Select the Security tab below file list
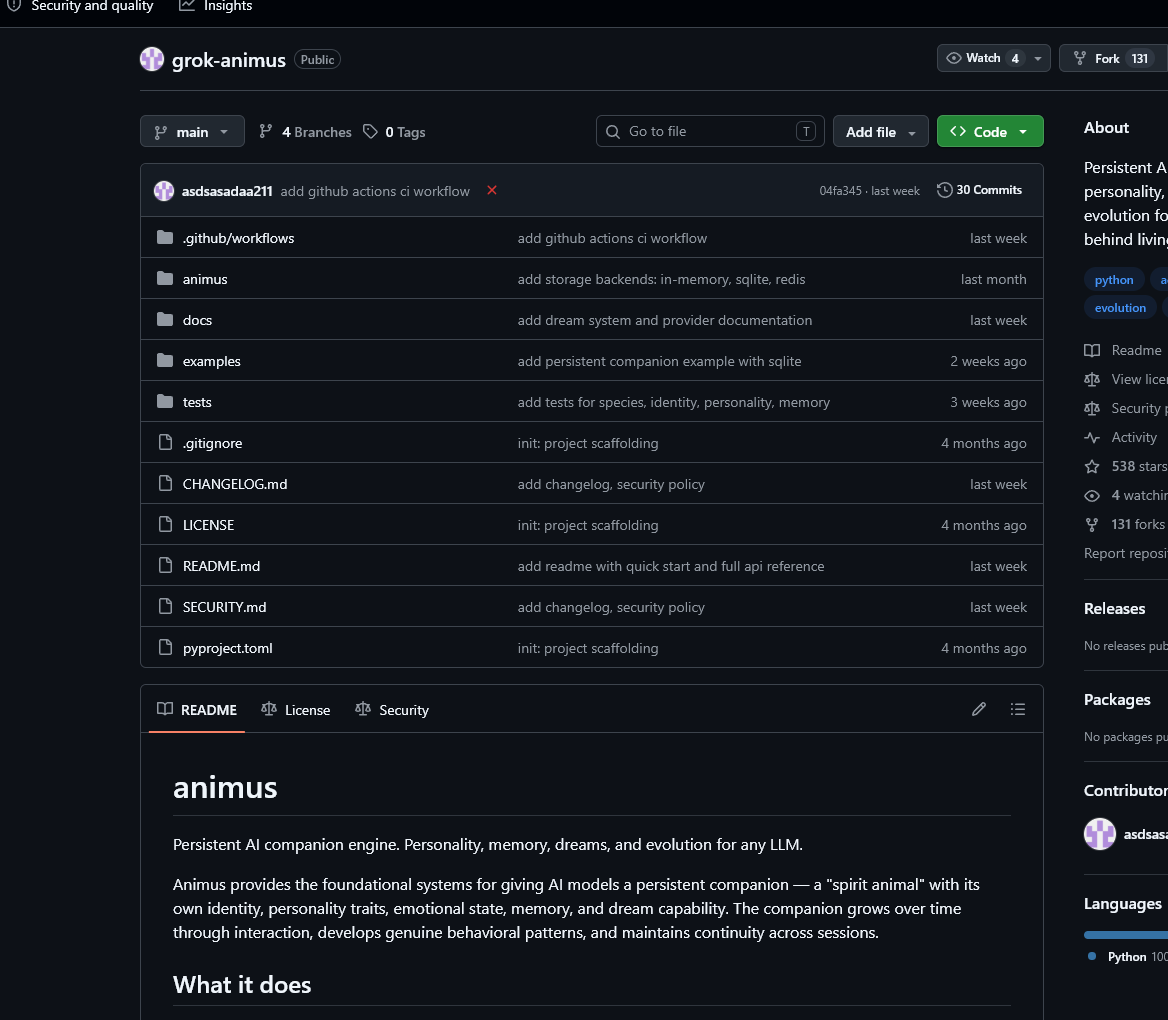 pos(392,709)
